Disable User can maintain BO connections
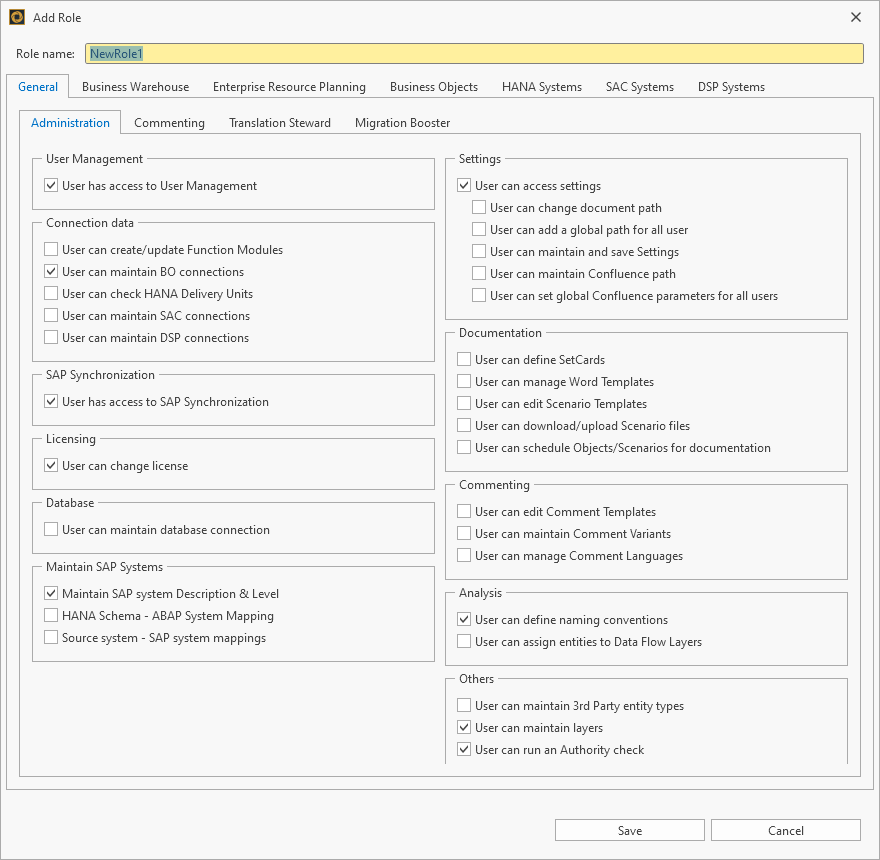The height and width of the screenshot is (860, 880). (x=52, y=272)
